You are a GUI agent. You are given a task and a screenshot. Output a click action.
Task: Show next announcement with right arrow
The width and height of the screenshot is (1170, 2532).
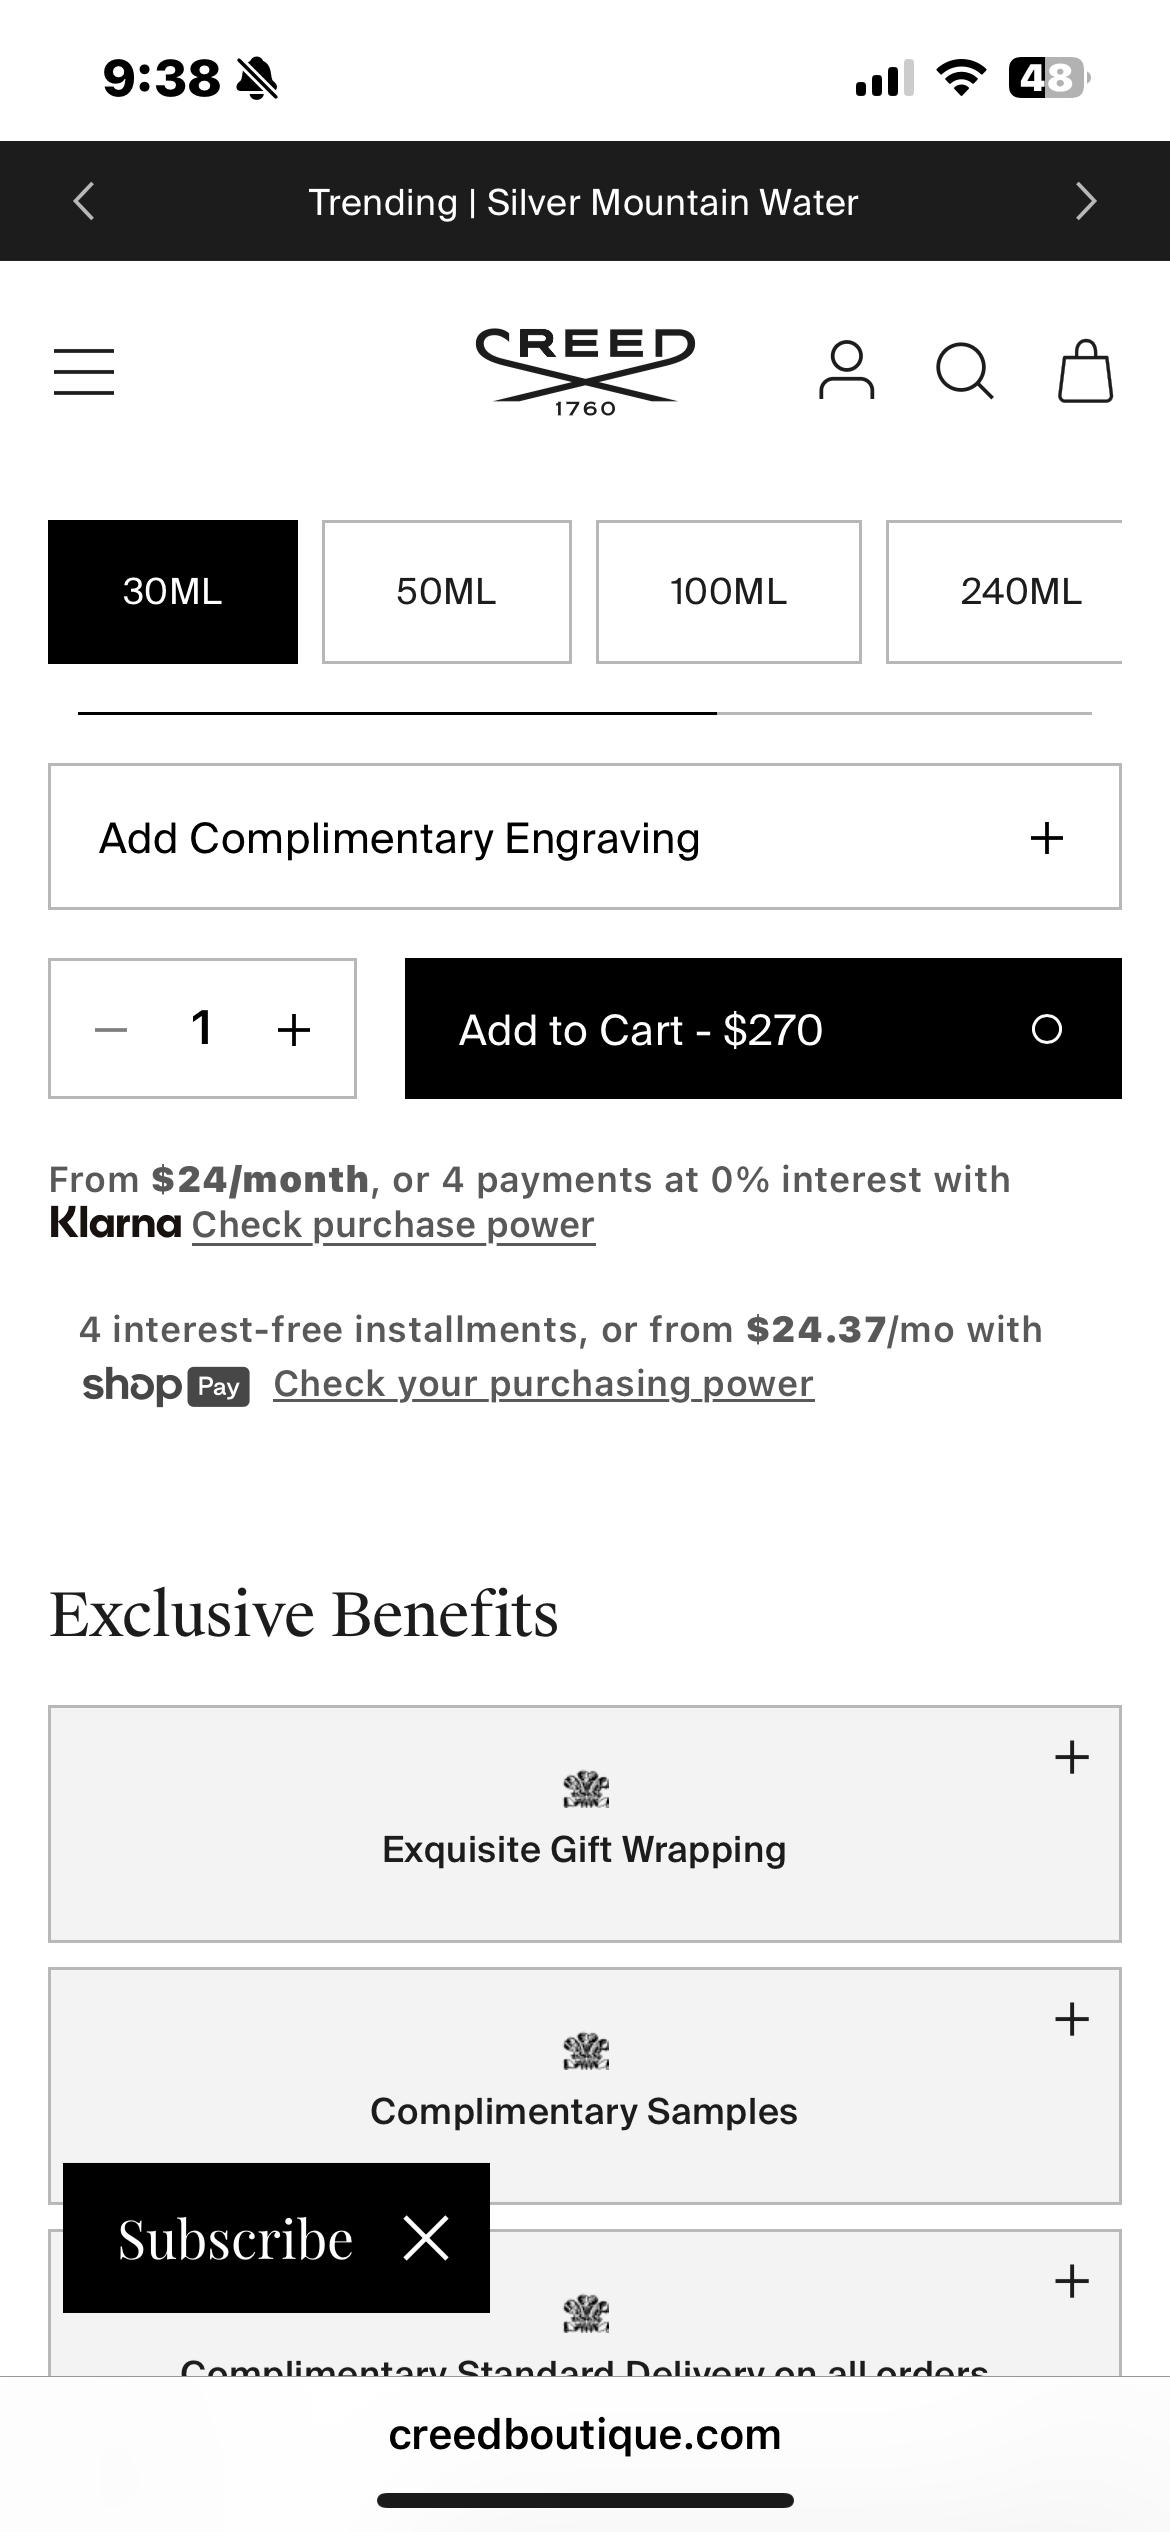pyautogui.click(x=1086, y=201)
